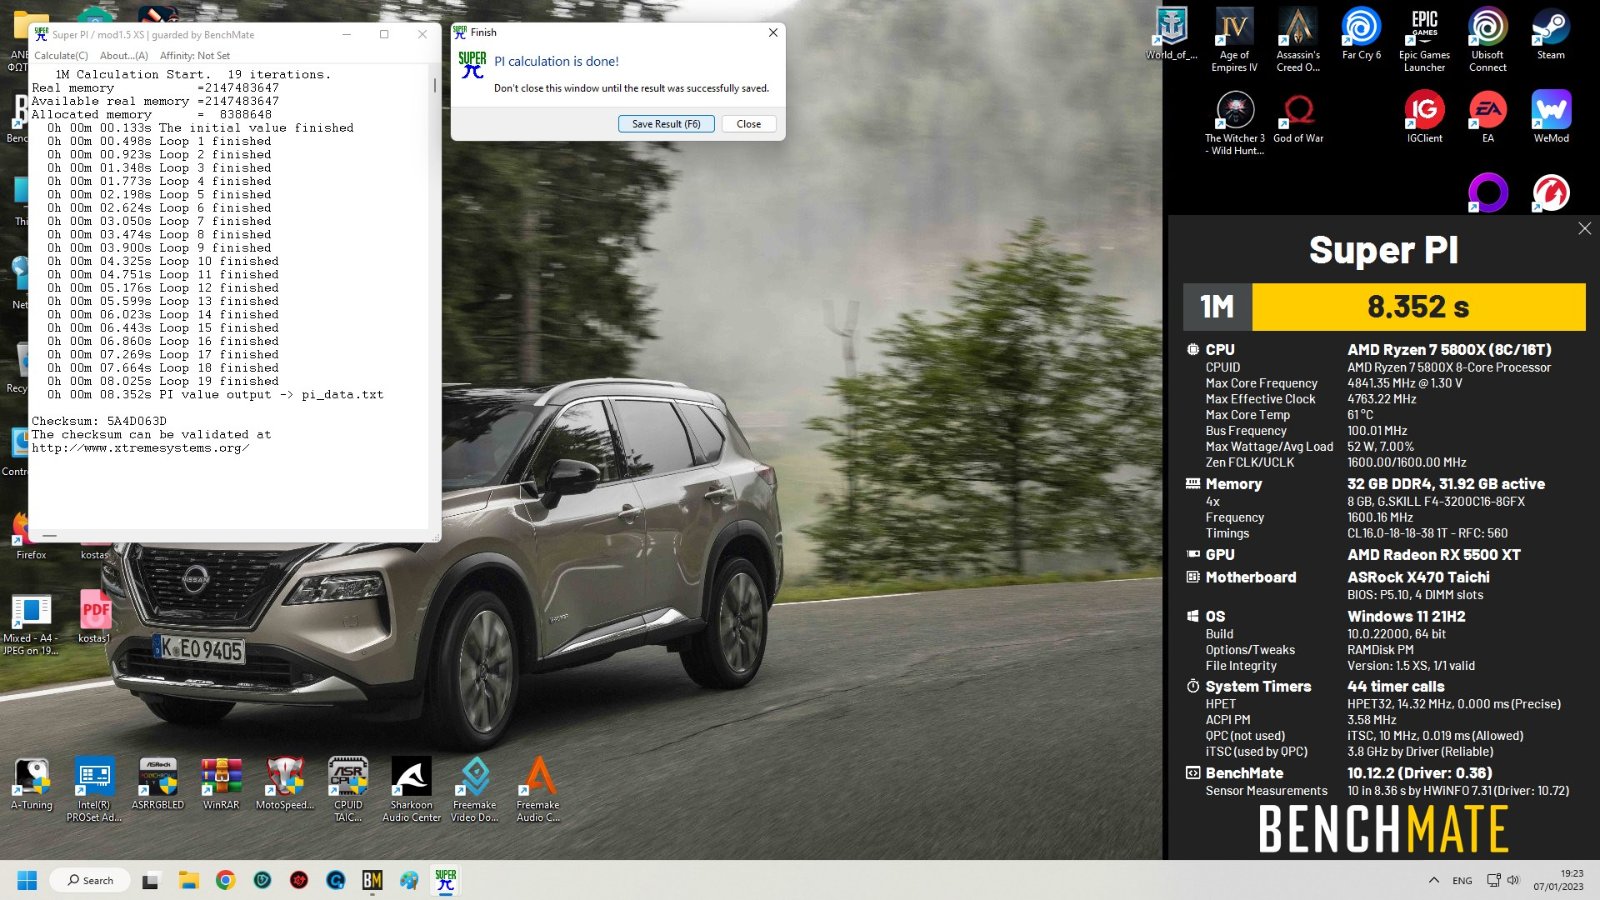Click Checksum: 5A4D063D line

99,421
